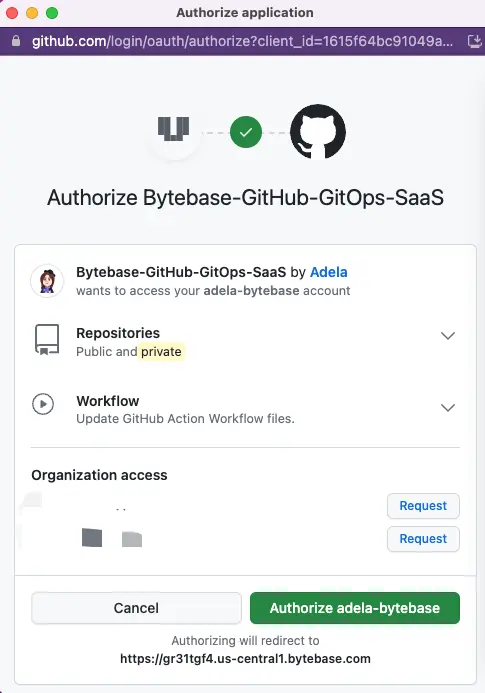Click the redirect URL gr31tgf4.us-central1.bytebase.com
The image size is (485, 693).
[245, 659]
